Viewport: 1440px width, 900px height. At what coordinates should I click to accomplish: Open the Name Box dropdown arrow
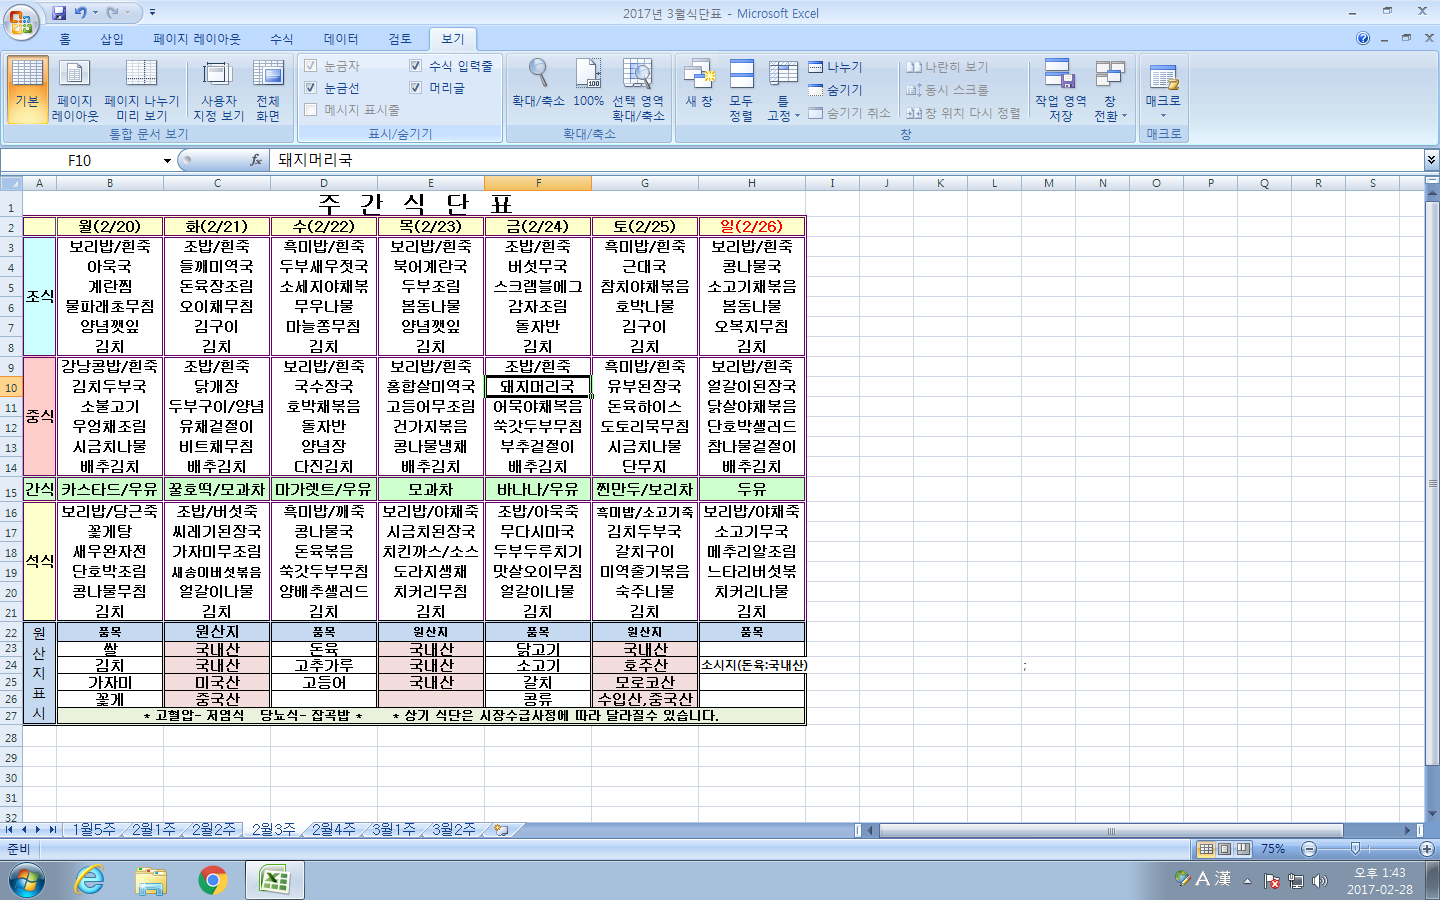(x=167, y=161)
